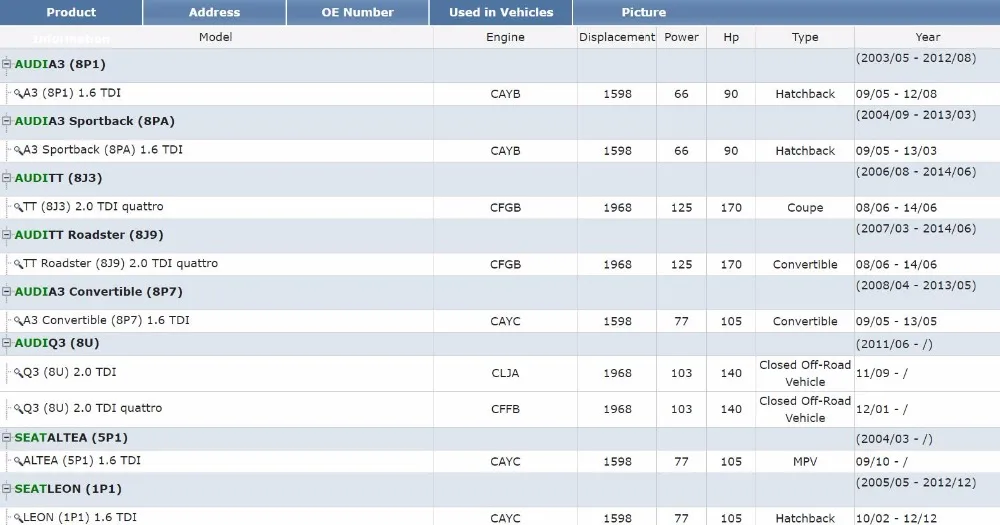Collapse the AUDI A3 Sportback (8PA) group
This screenshot has width=1000, height=525.
point(6,121)
